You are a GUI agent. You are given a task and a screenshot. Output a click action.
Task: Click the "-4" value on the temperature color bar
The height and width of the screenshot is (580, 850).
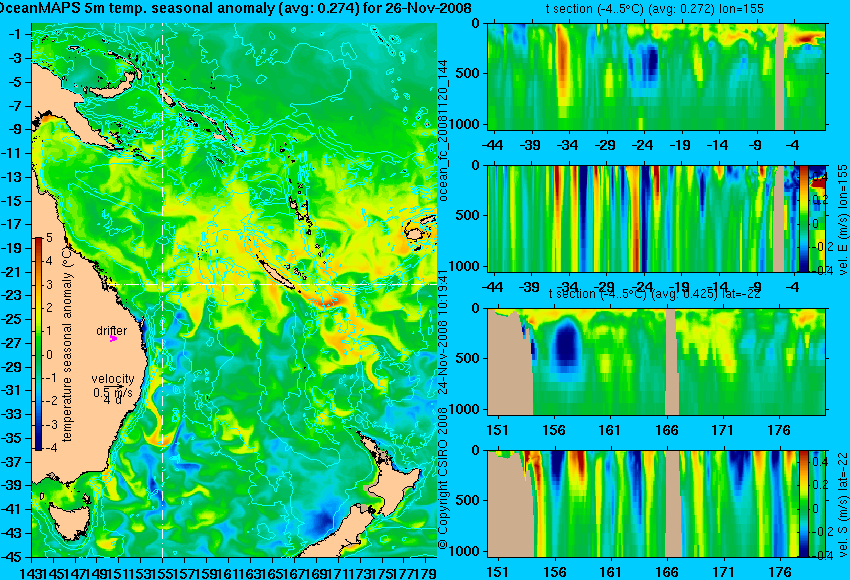51,448
